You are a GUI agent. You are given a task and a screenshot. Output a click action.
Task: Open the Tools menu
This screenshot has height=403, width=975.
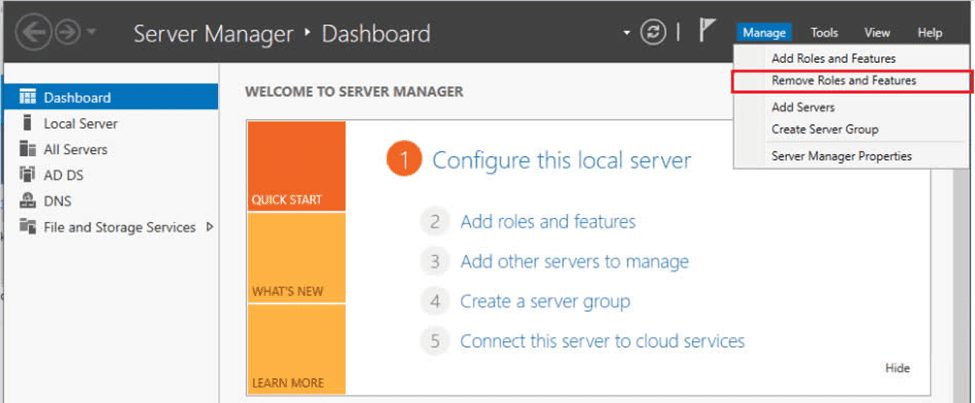824,33
